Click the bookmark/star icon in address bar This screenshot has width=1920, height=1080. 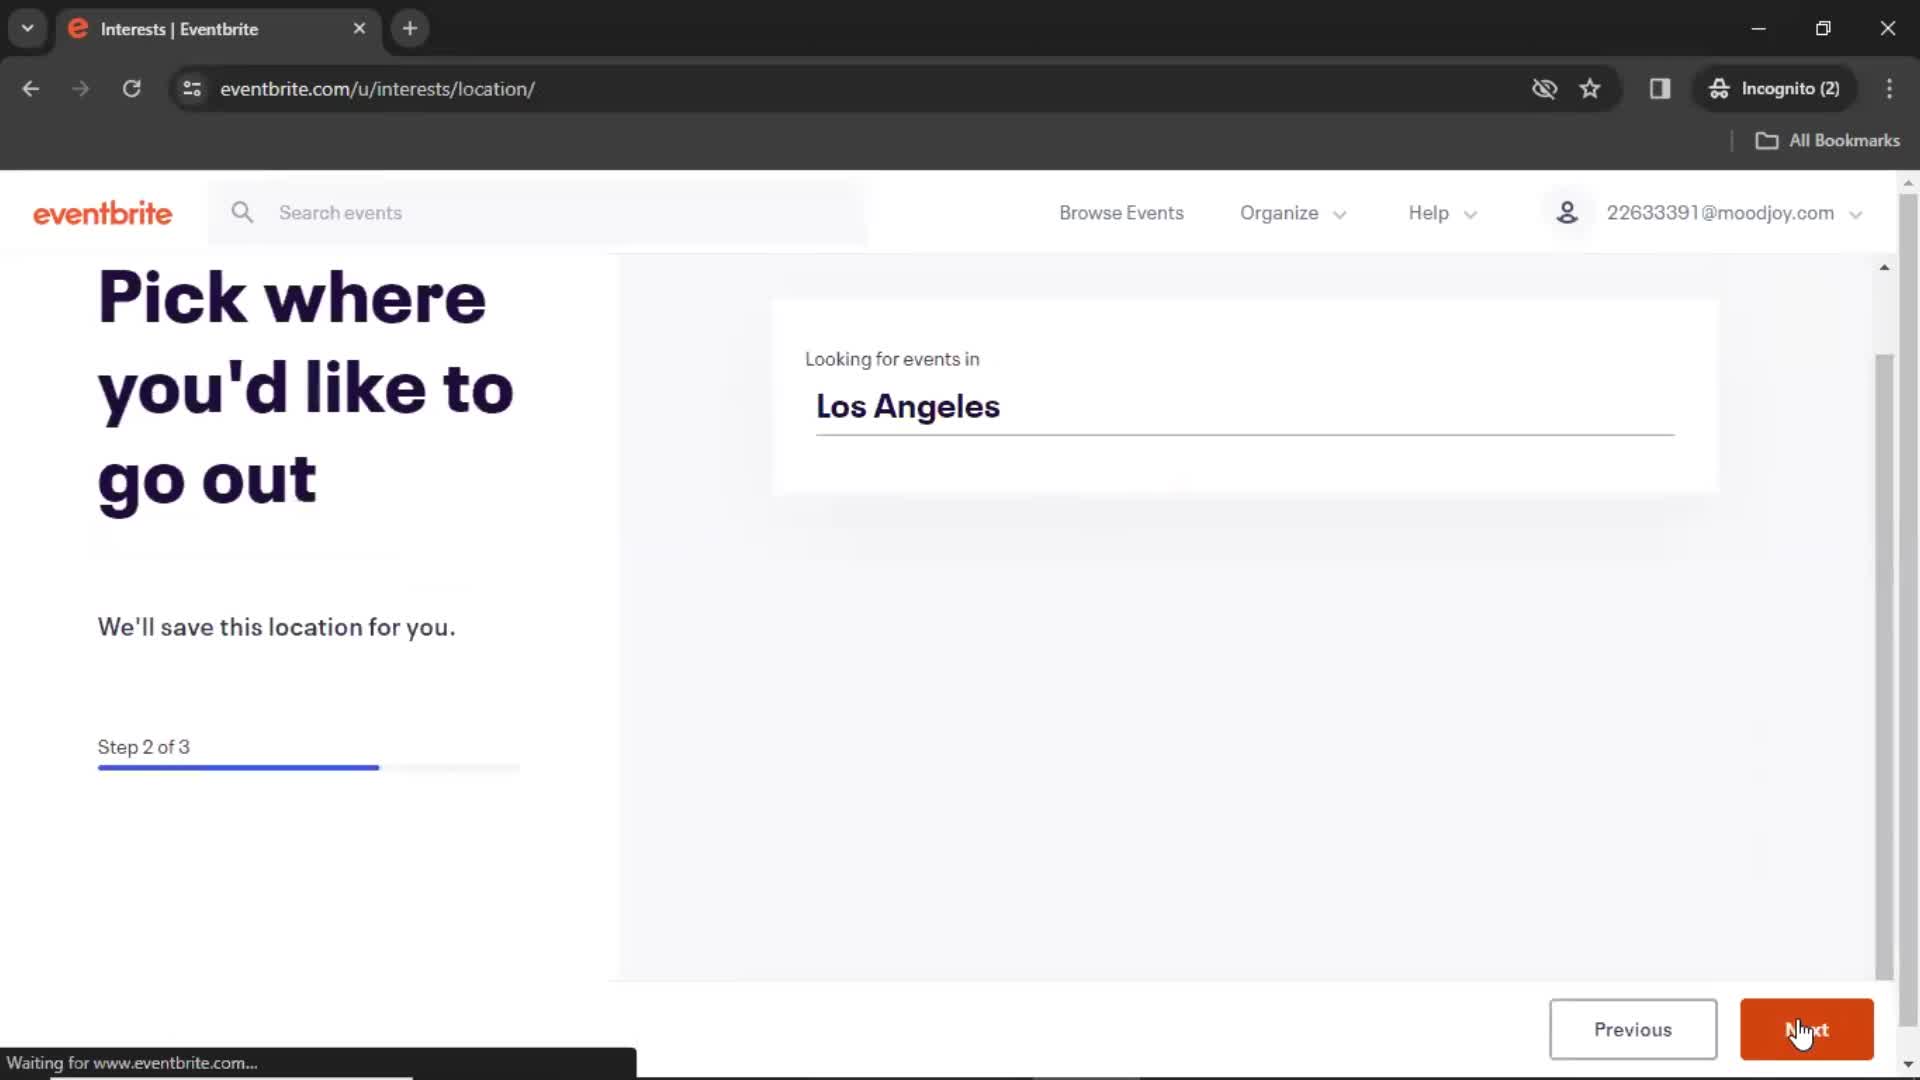[x=1592, y=88]
